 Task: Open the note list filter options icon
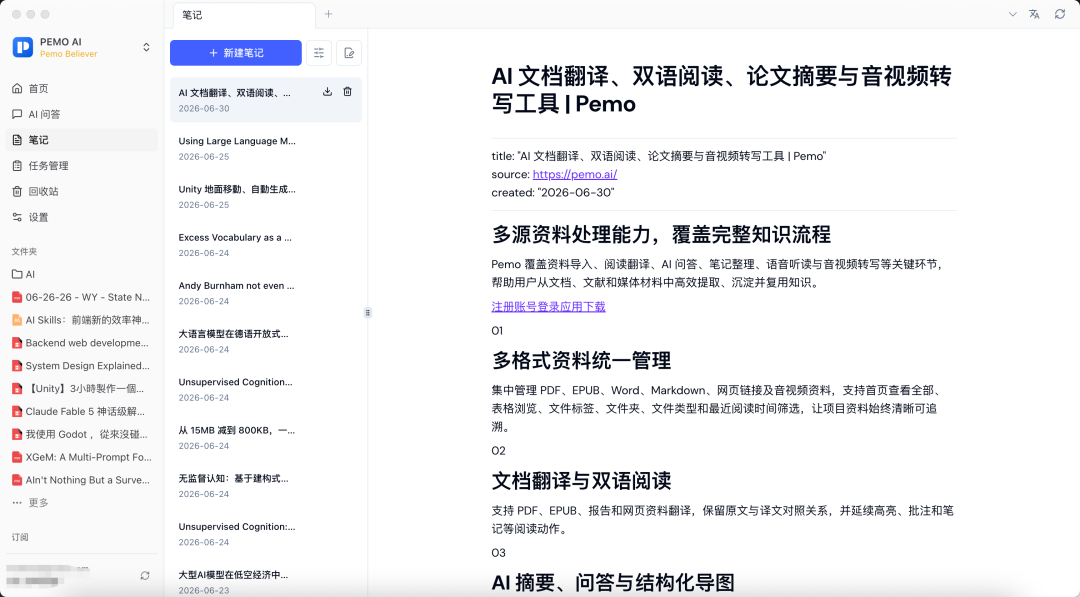pos(319,53)
